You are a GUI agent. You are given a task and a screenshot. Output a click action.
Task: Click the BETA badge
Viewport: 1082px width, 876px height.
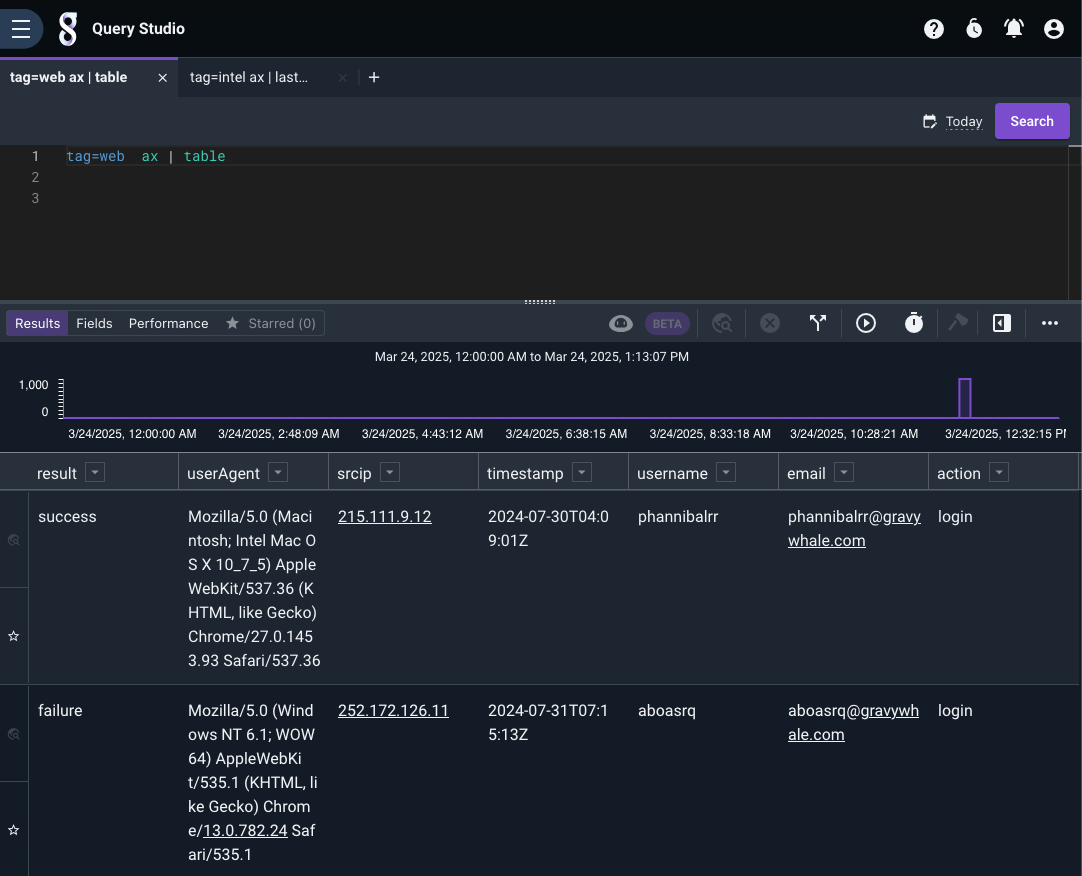pos(667,324)
